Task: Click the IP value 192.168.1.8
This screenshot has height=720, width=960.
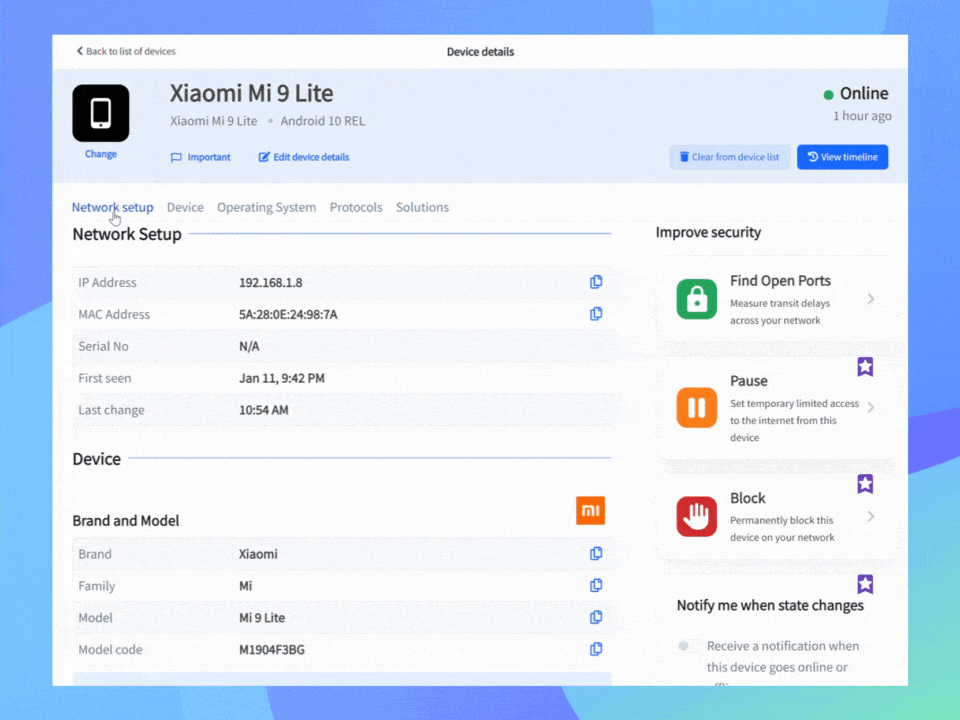Action: (271, 282)
